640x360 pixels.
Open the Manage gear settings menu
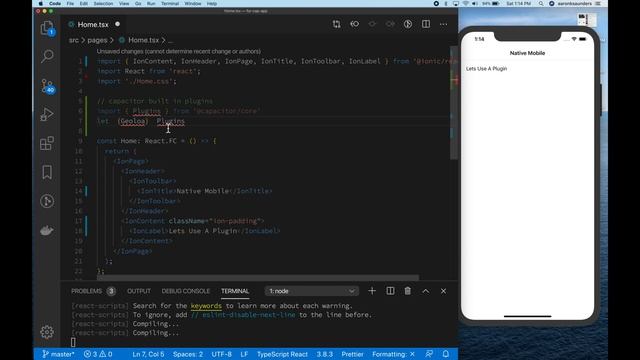point(47,332)
